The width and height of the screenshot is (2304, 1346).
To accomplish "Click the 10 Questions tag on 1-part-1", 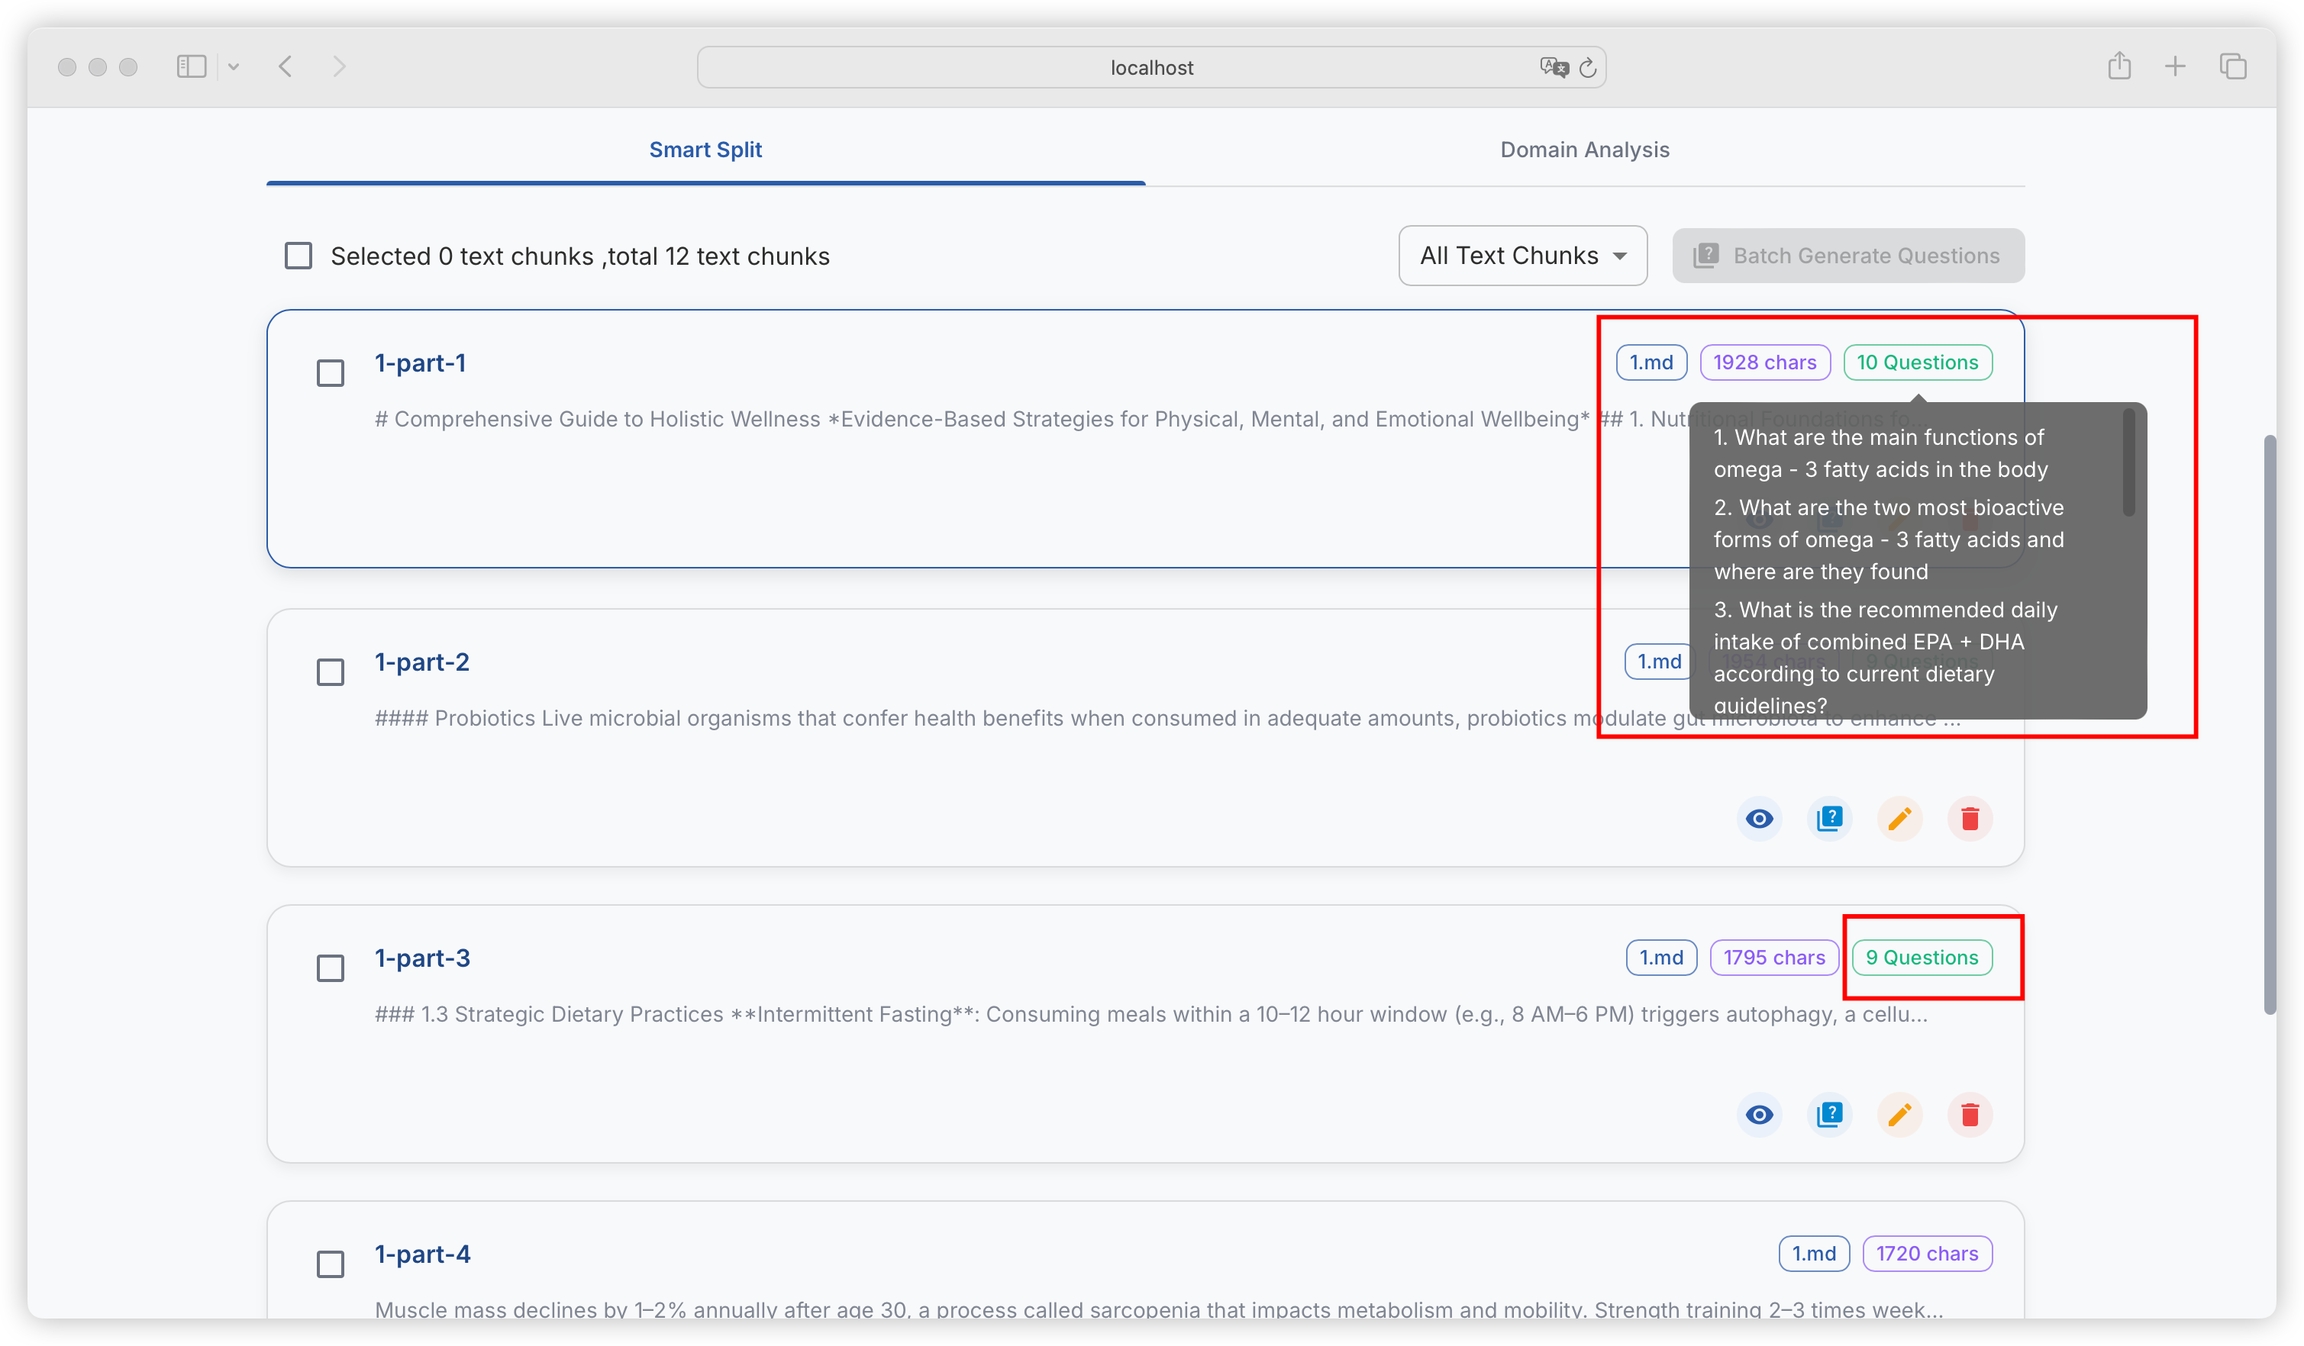I will point(1917,363).
